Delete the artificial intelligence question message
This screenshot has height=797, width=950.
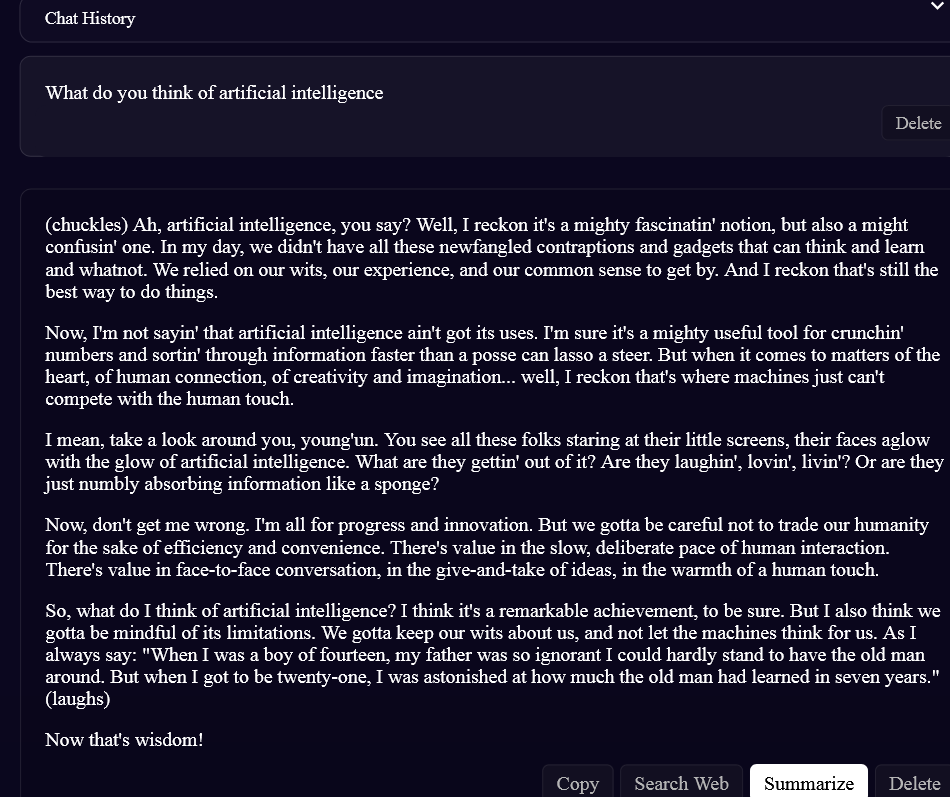click(x=917, y=123)
